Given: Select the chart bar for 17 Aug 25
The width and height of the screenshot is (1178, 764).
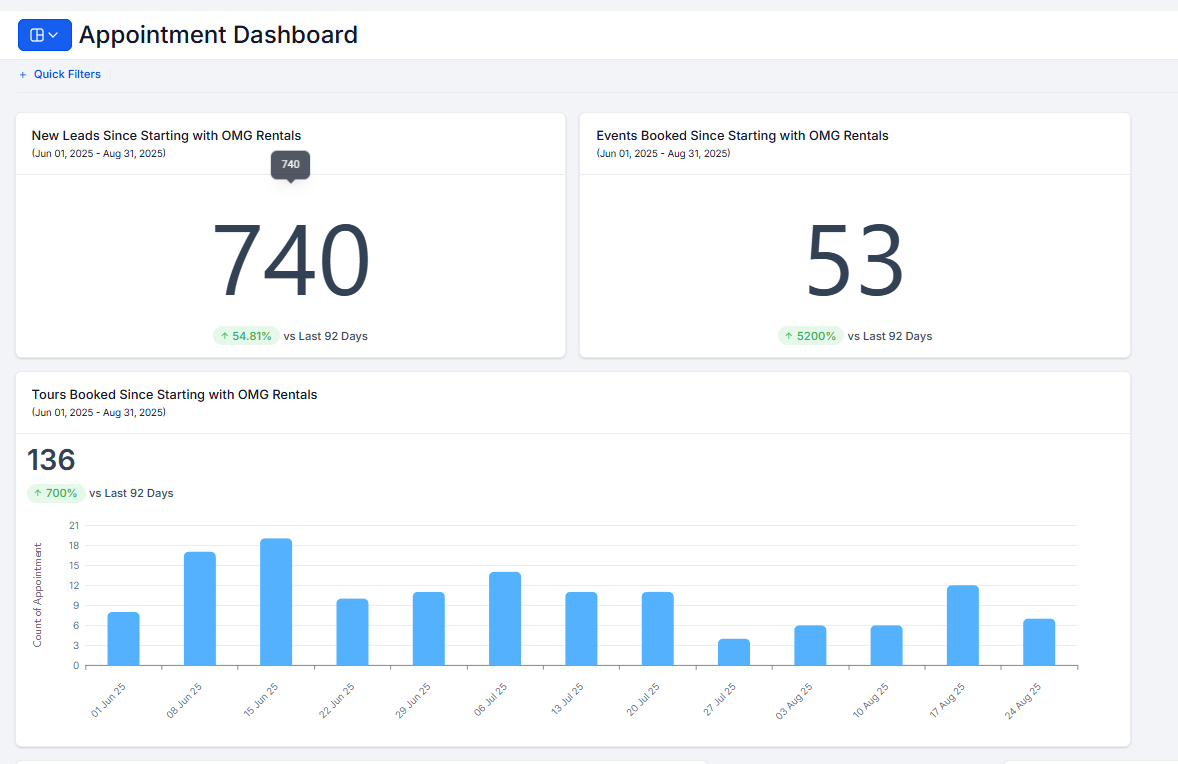Looking at the screenshot, I should coord(961,625).
